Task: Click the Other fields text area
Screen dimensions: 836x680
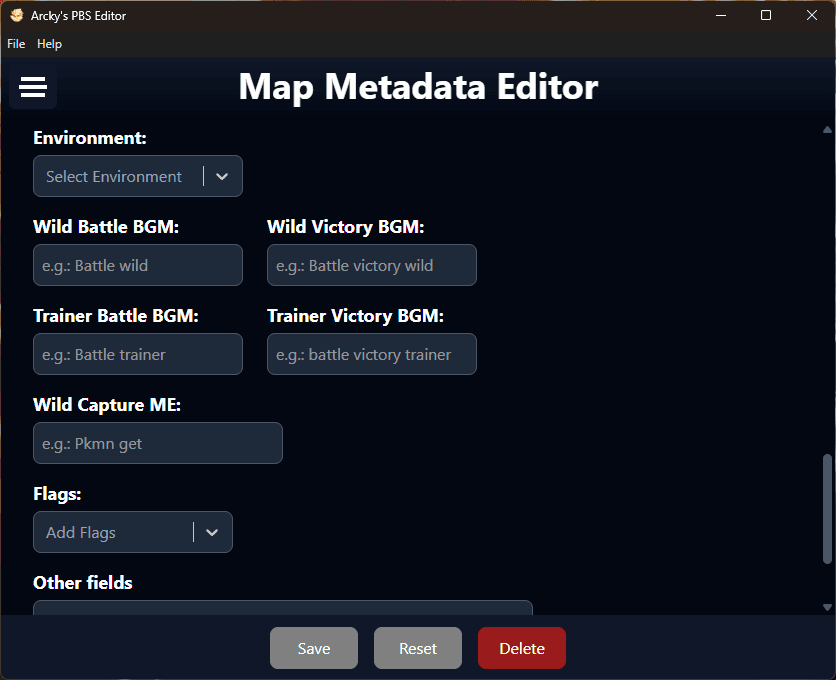Action: tap(283, 607)
